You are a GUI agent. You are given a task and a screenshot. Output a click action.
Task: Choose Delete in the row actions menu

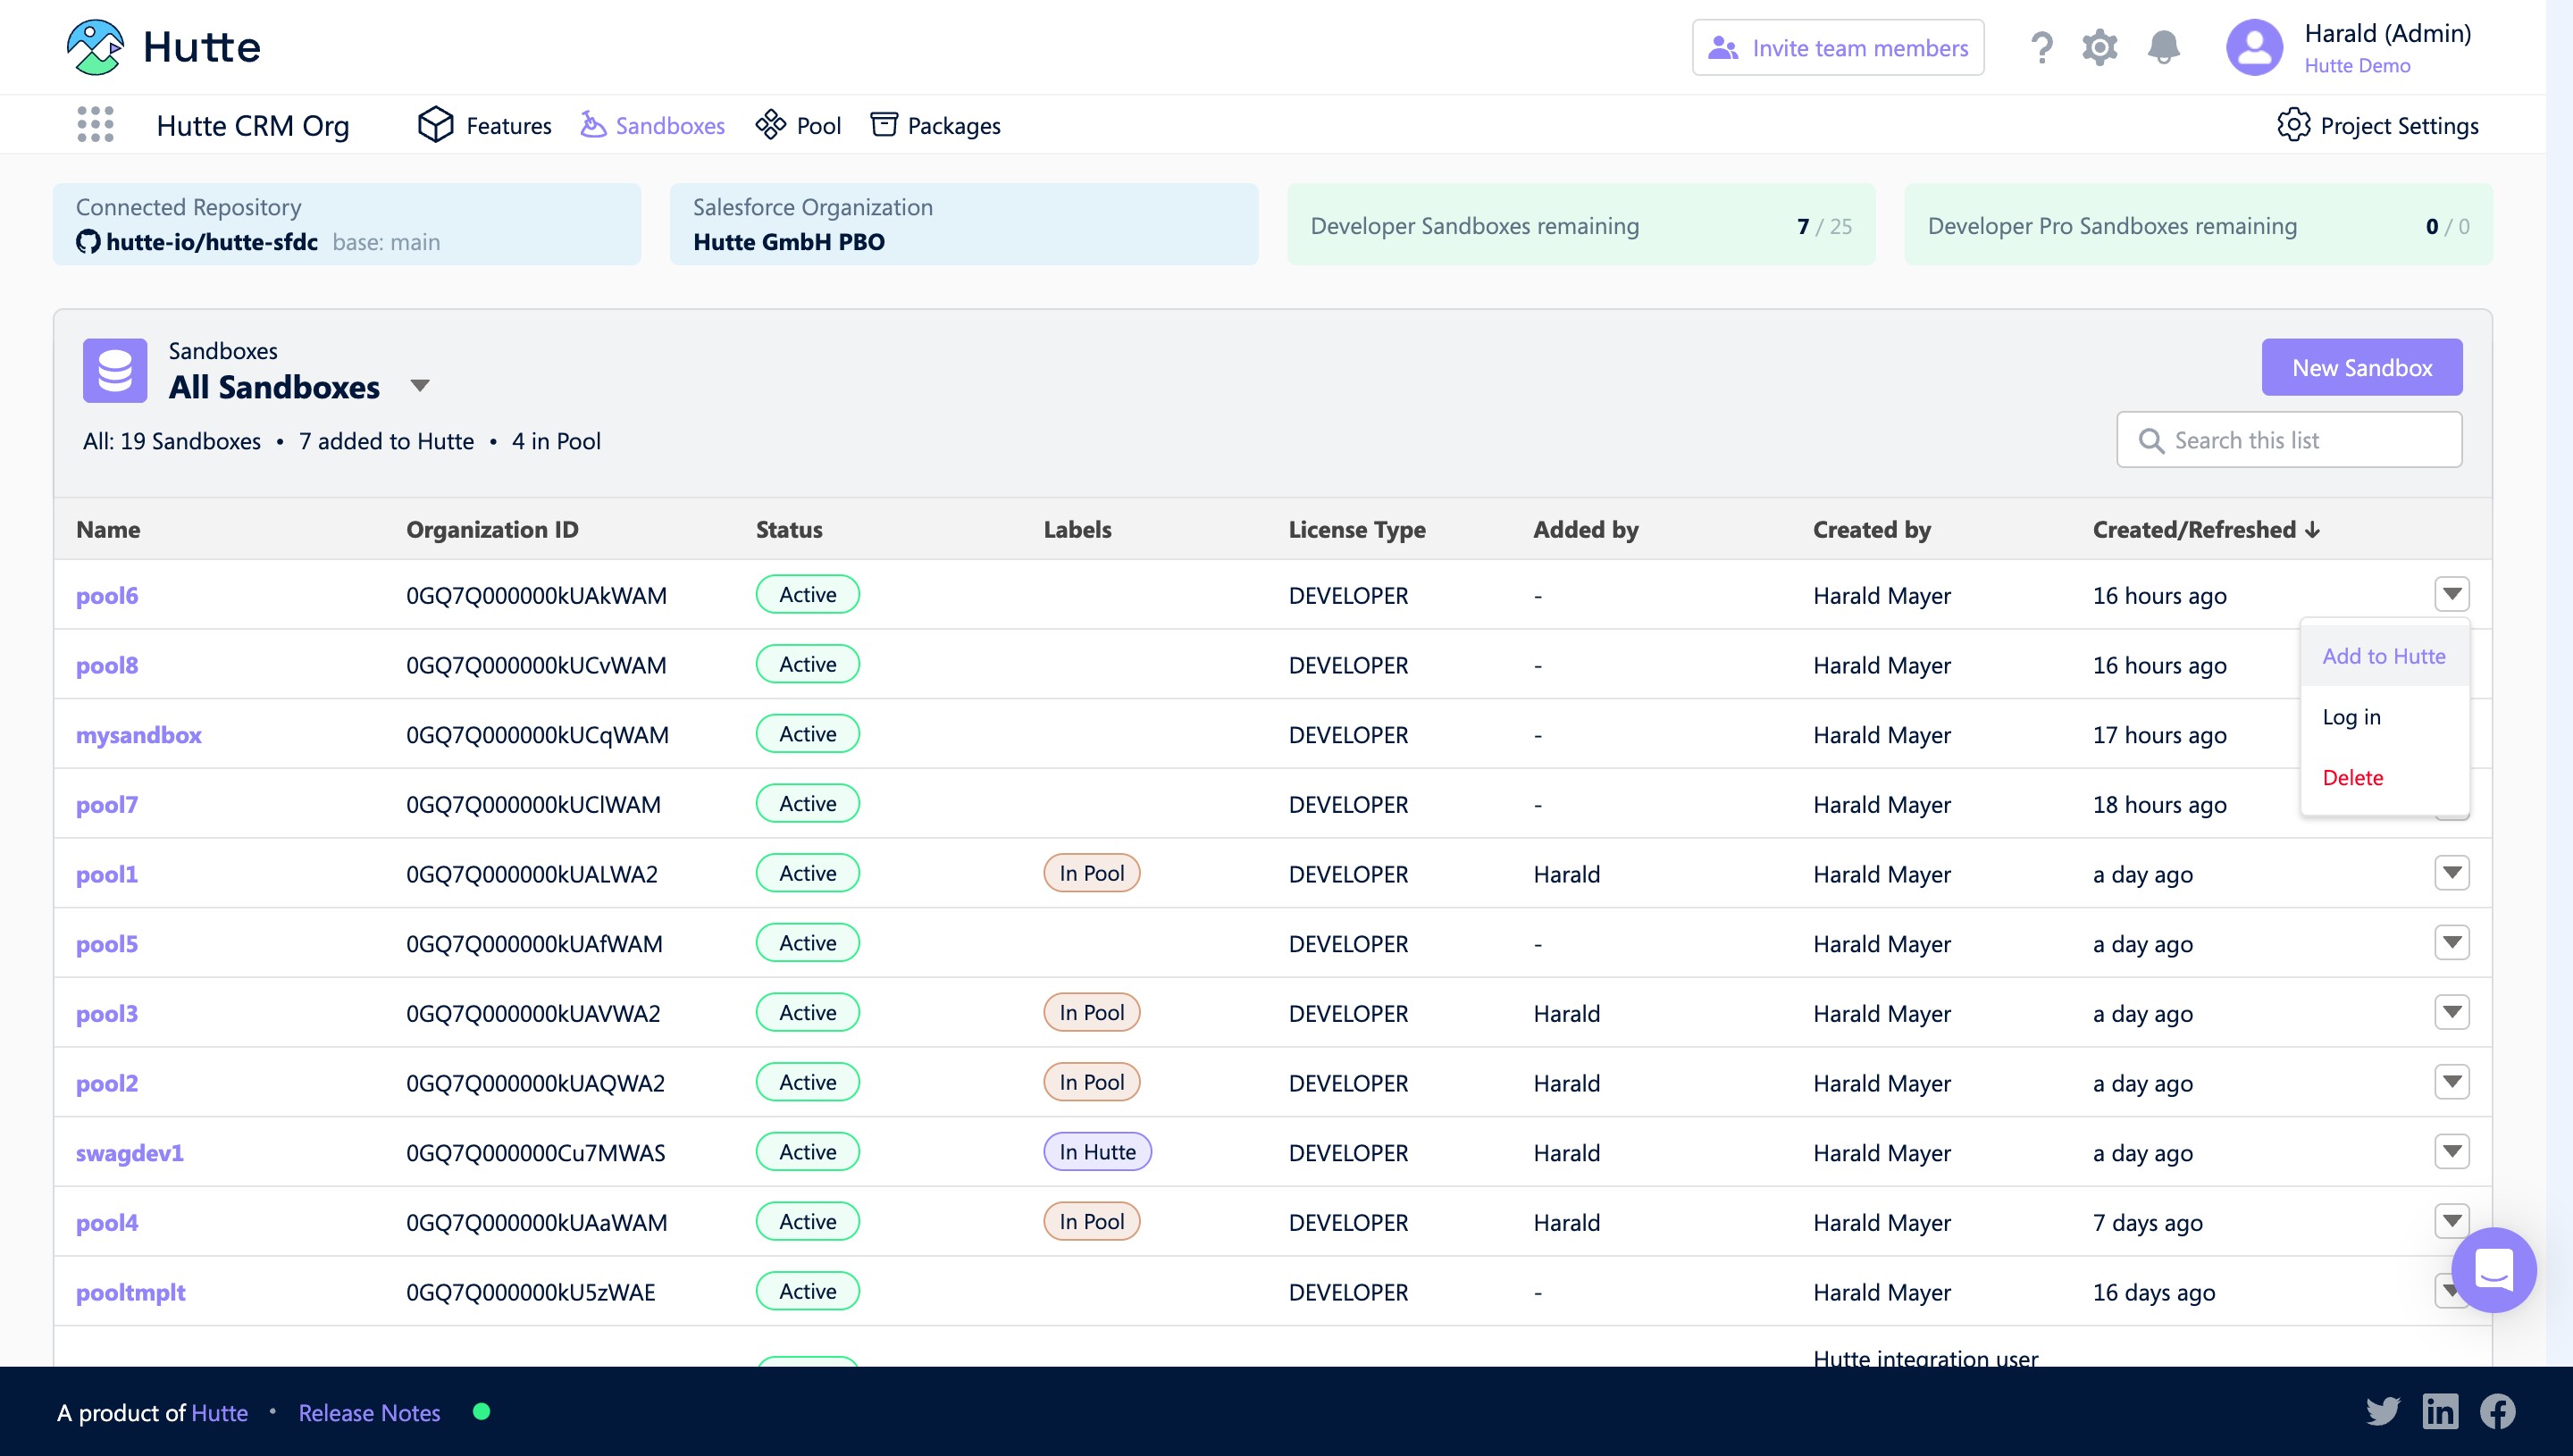click(2352, 777)
